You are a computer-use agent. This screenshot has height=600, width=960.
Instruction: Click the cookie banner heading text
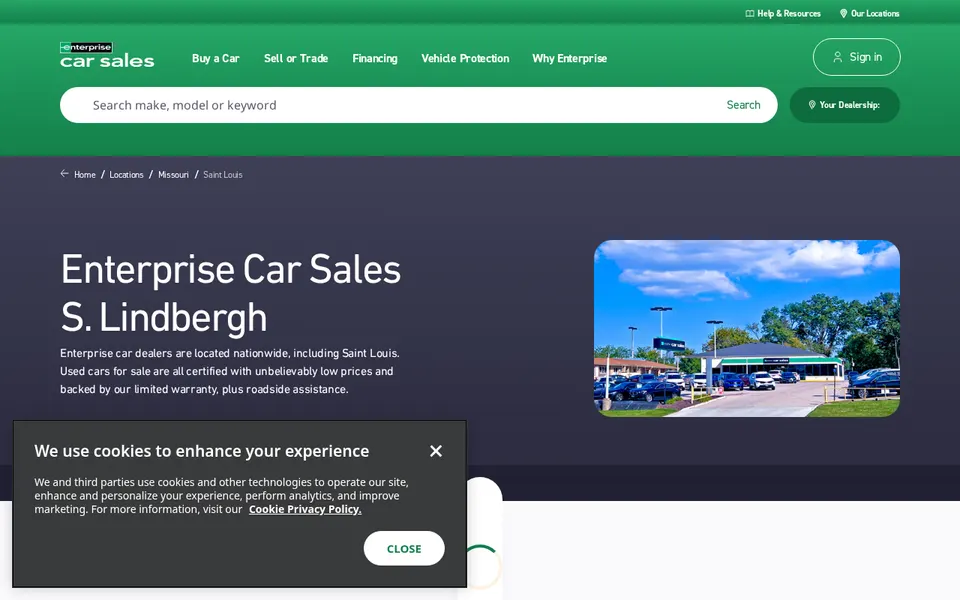point(201,451)
